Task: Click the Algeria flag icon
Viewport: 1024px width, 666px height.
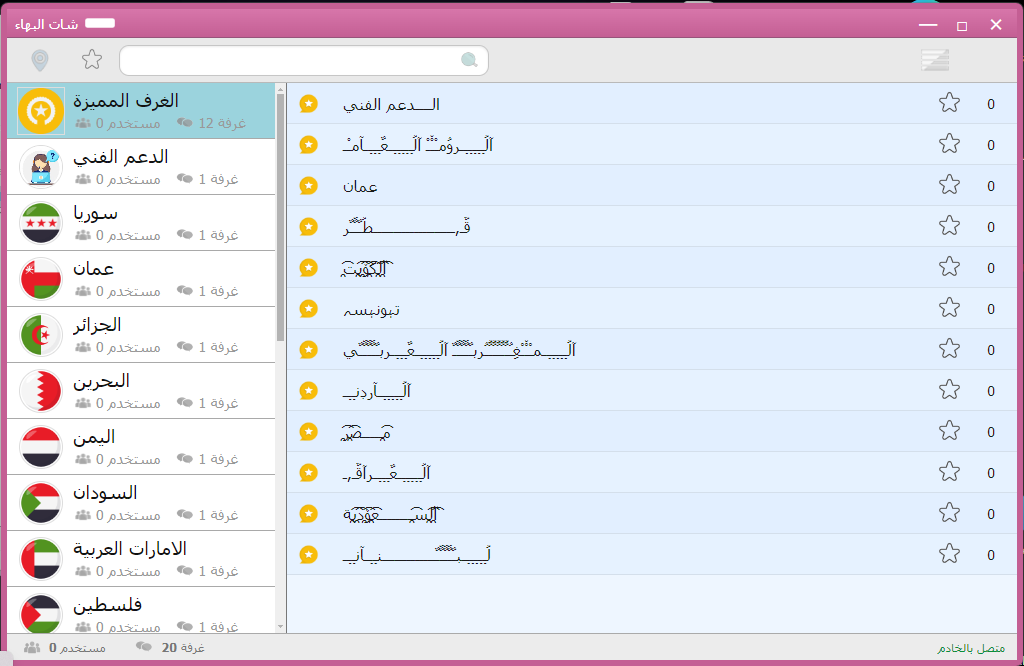Action: (x=41, y=335)
